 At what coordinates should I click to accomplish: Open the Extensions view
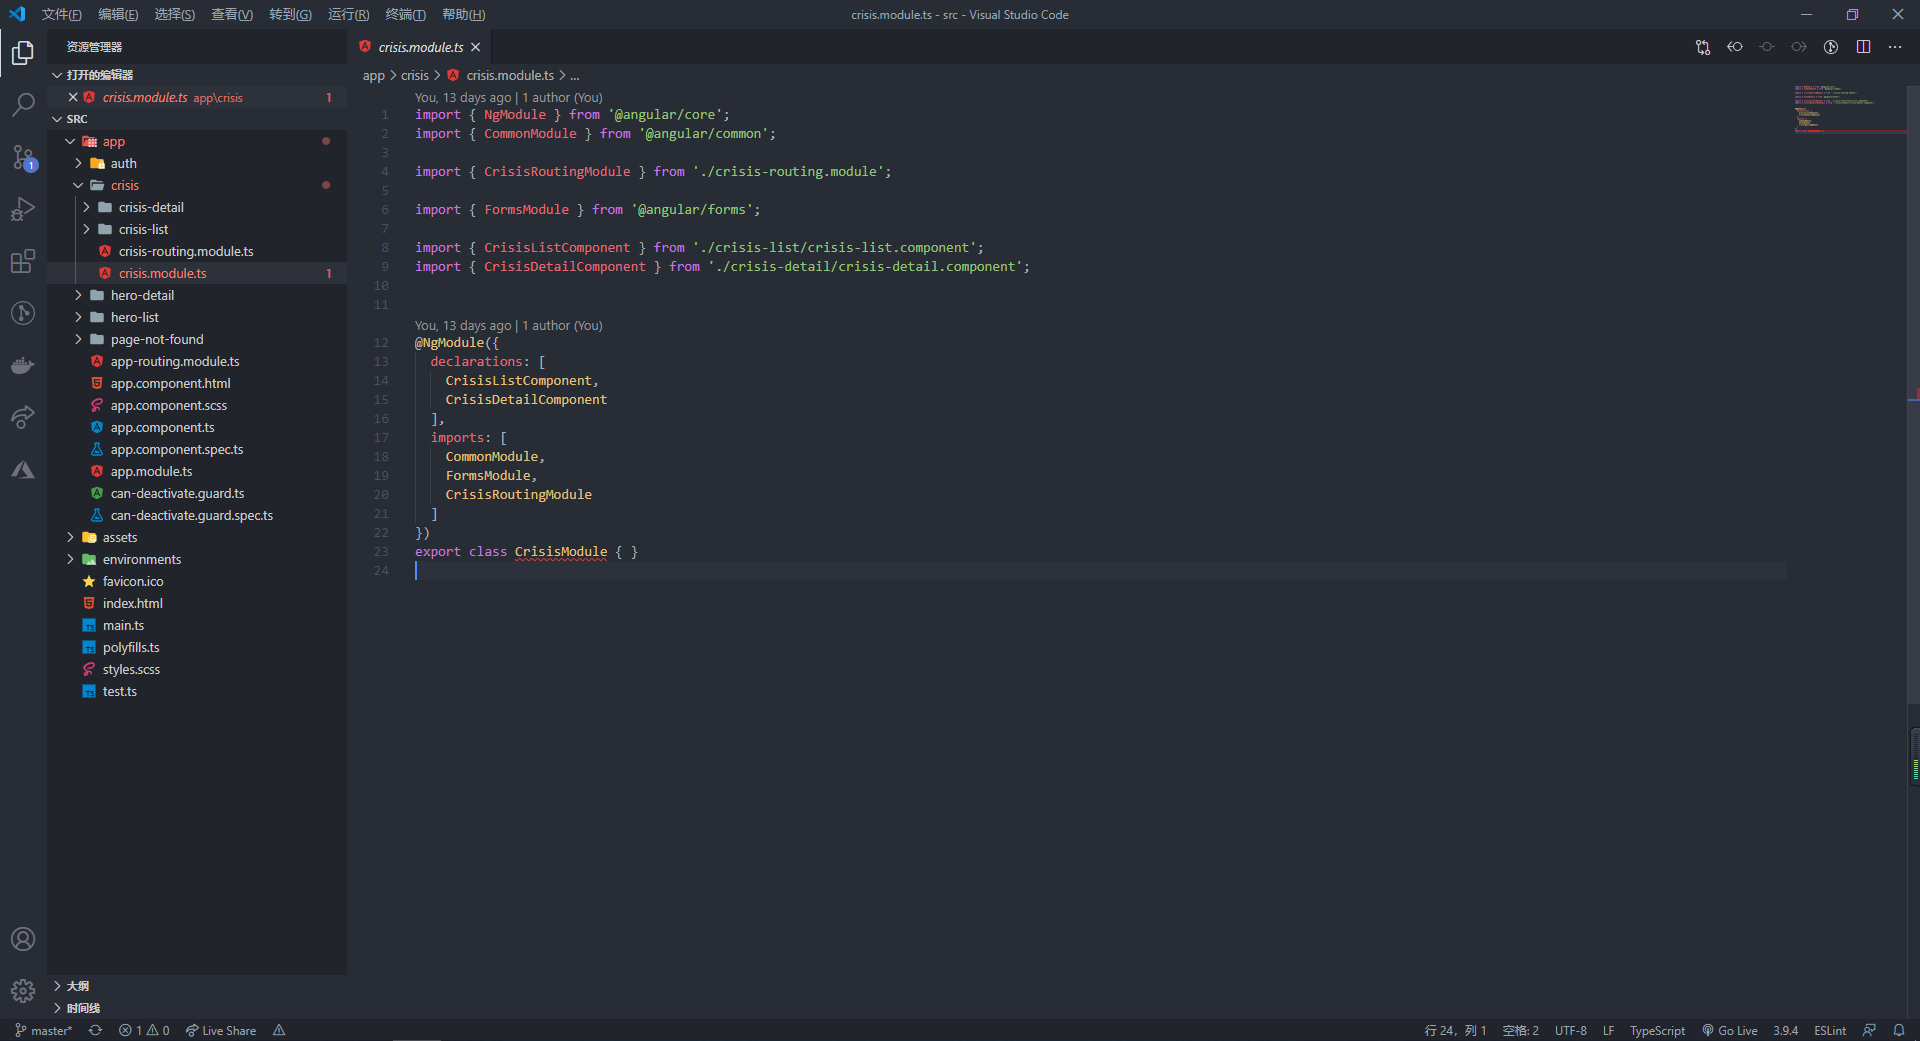click(23, 261)
